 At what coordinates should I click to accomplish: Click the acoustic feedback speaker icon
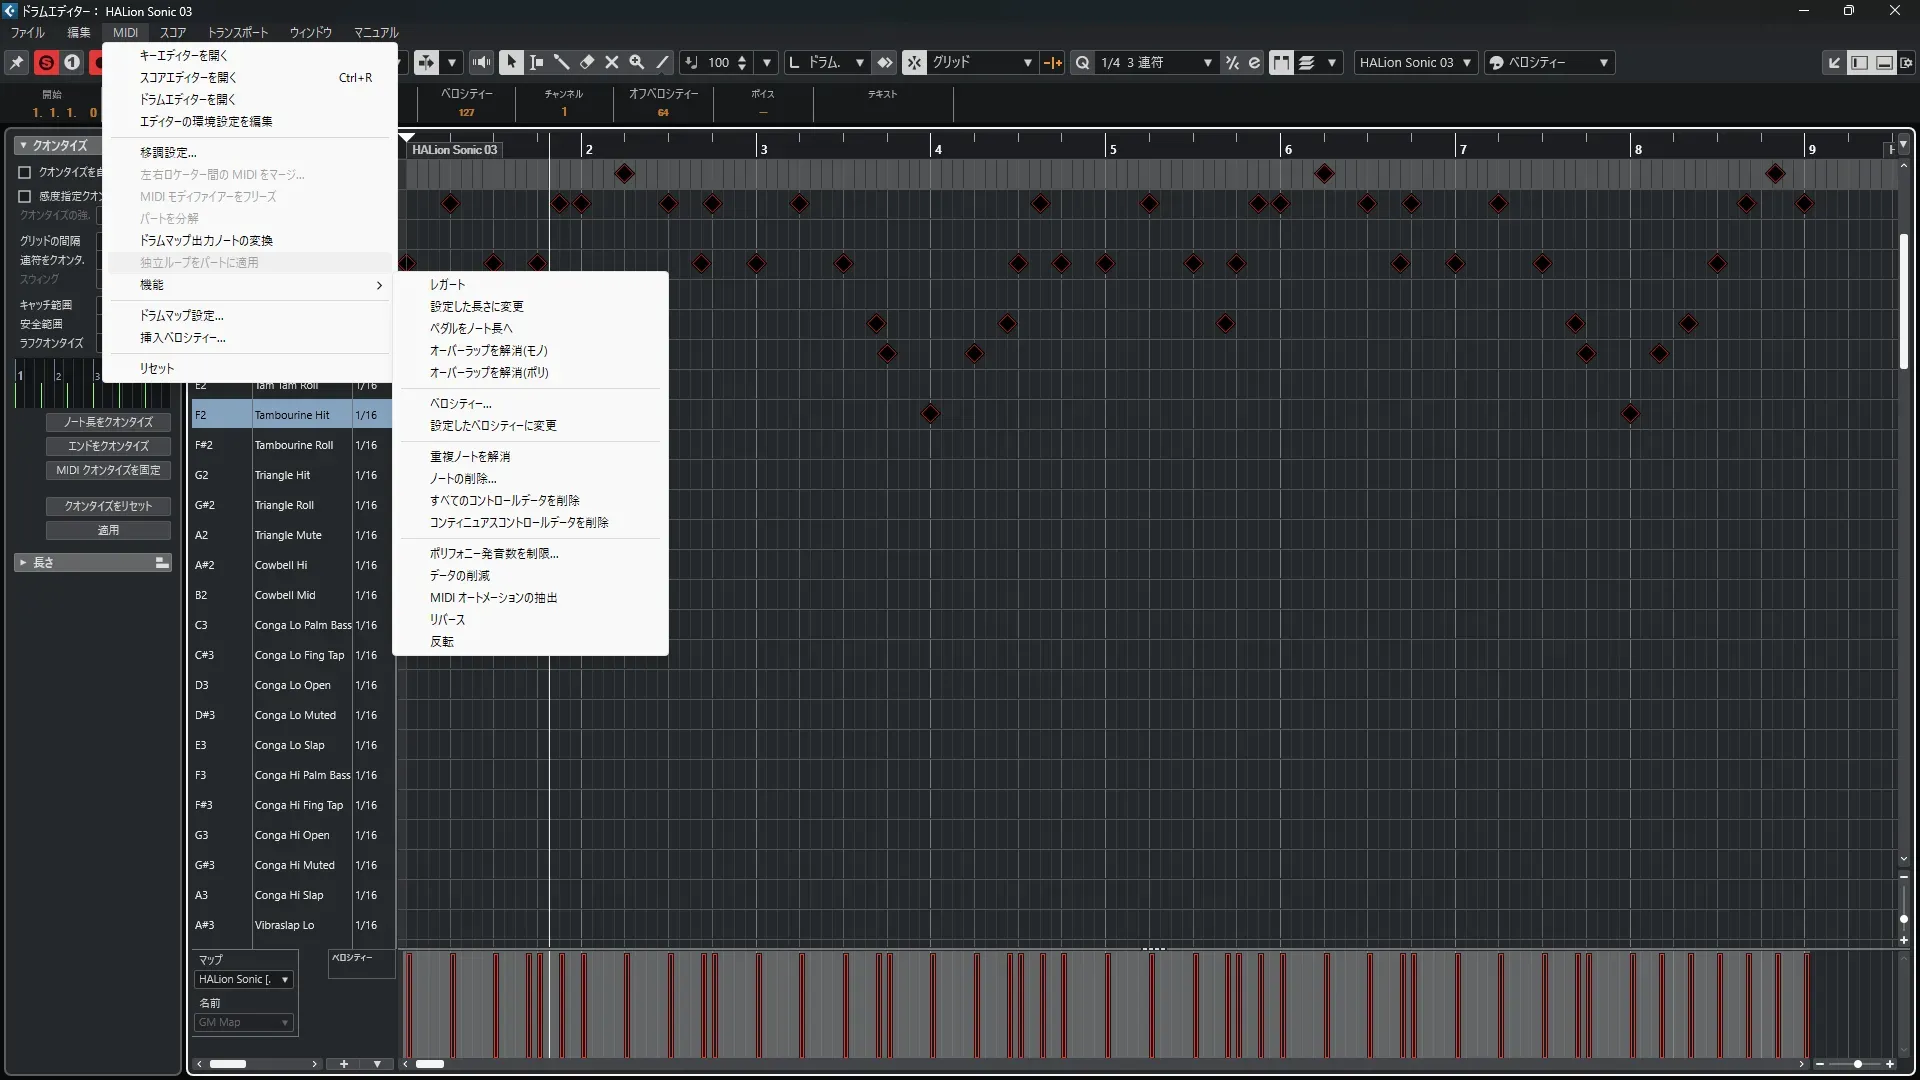click(482, 62)
